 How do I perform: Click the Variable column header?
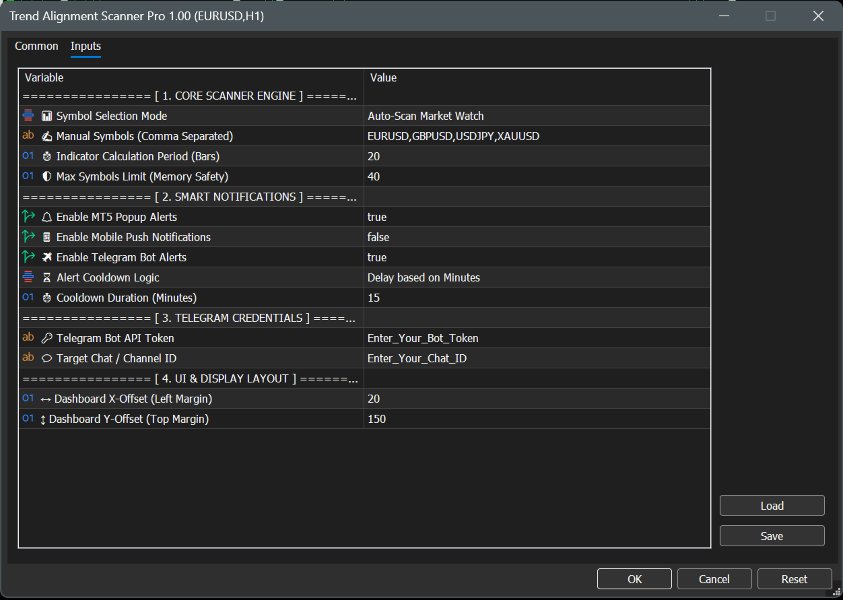click(44, 78)
